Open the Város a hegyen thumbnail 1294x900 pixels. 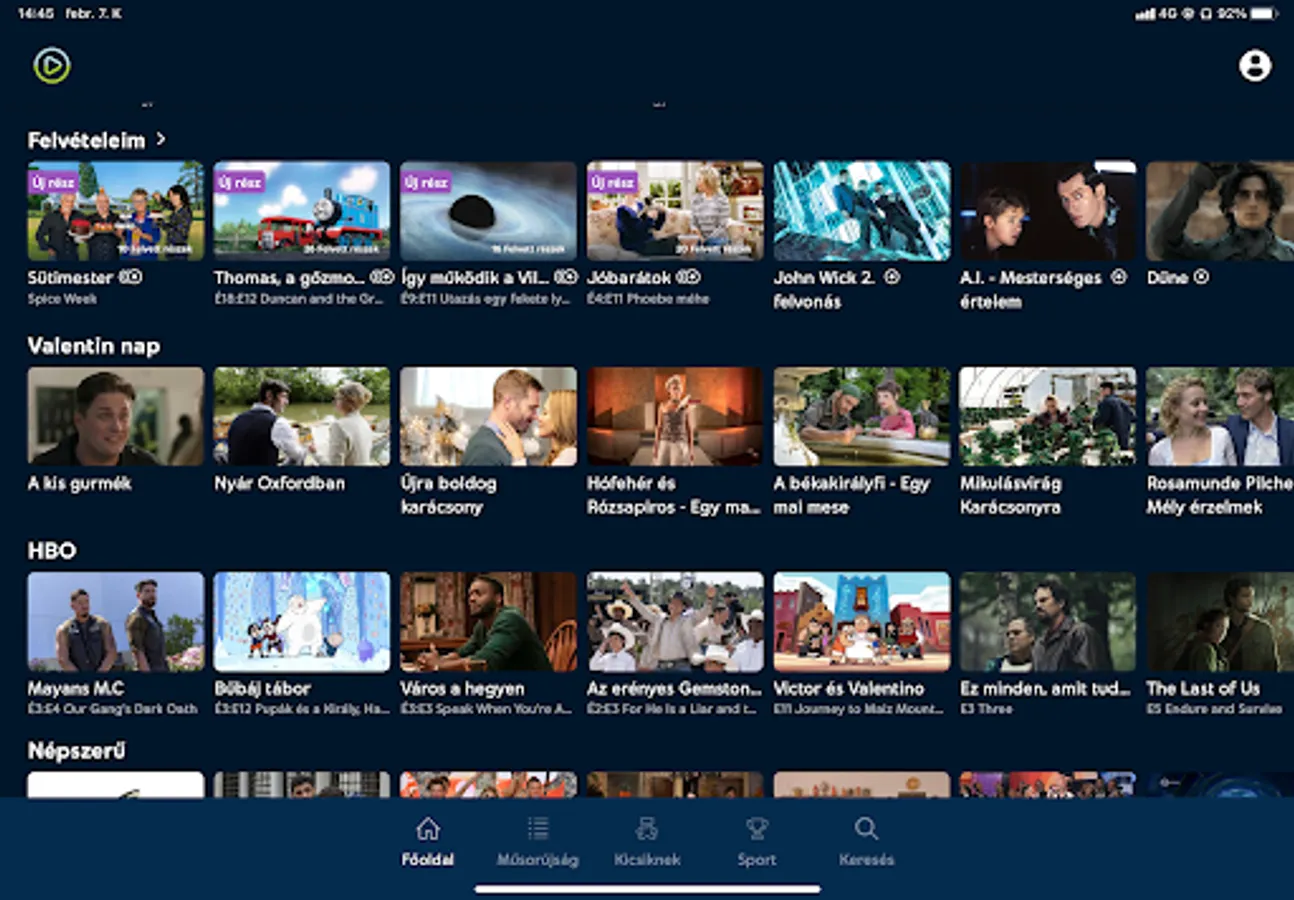pos(489,621)
